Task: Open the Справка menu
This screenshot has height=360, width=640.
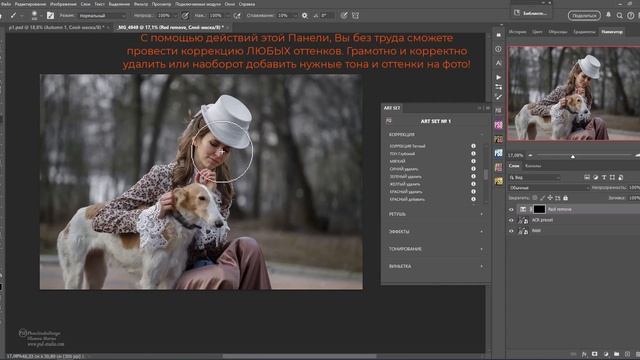Action: (x=247, y=4)
